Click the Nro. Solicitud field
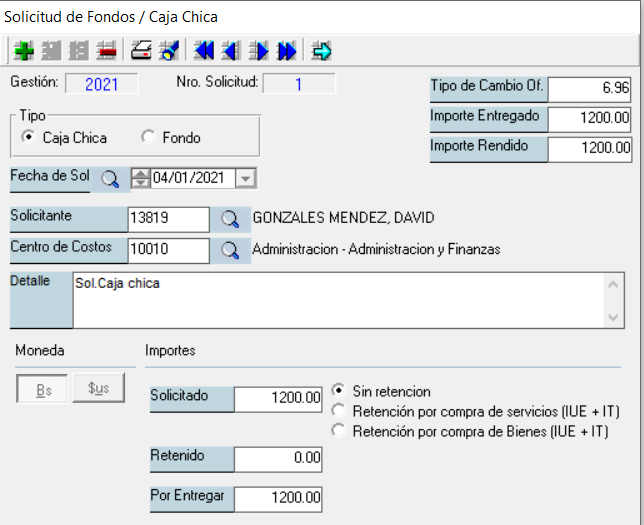 pyautogui.click(x=299, y=84)
